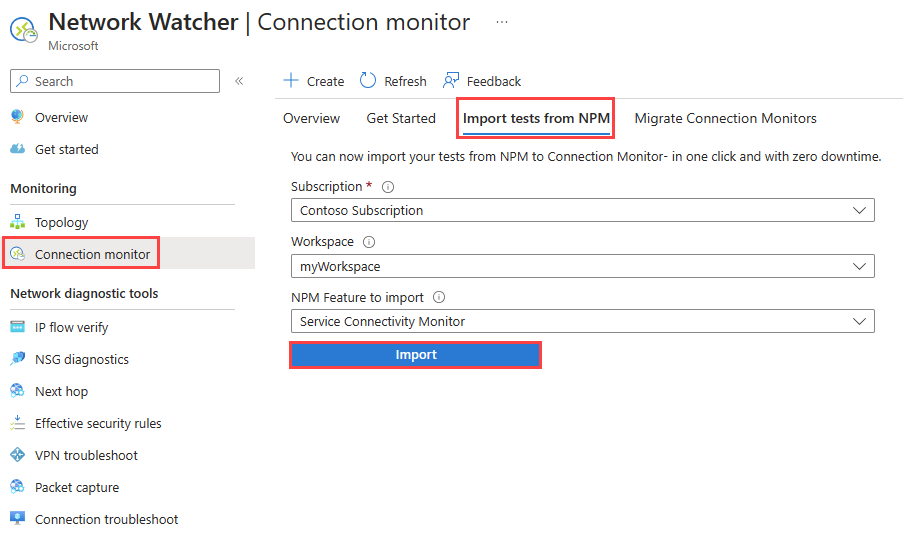Click the Feedback person icon
Screen dimensions: 903x539
click(x=450, y=80)
